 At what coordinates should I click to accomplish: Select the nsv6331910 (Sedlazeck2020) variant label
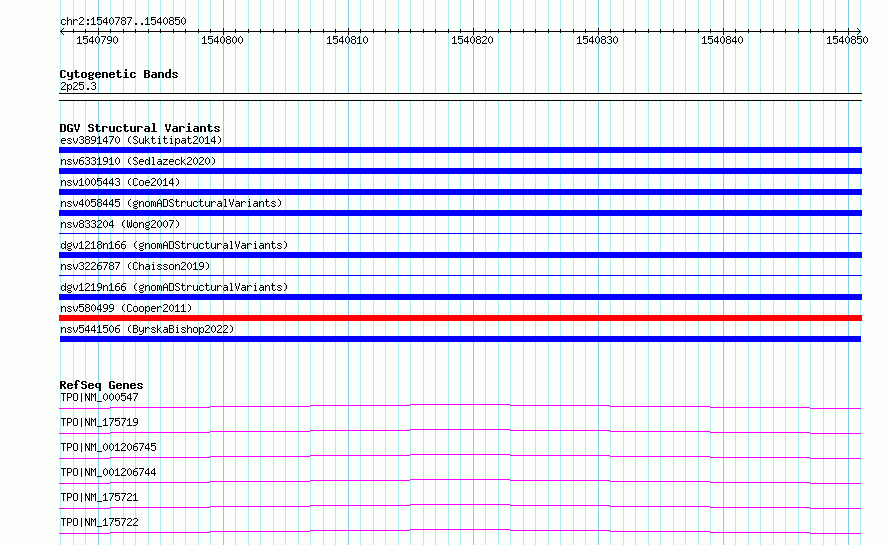tap(138, 161)
